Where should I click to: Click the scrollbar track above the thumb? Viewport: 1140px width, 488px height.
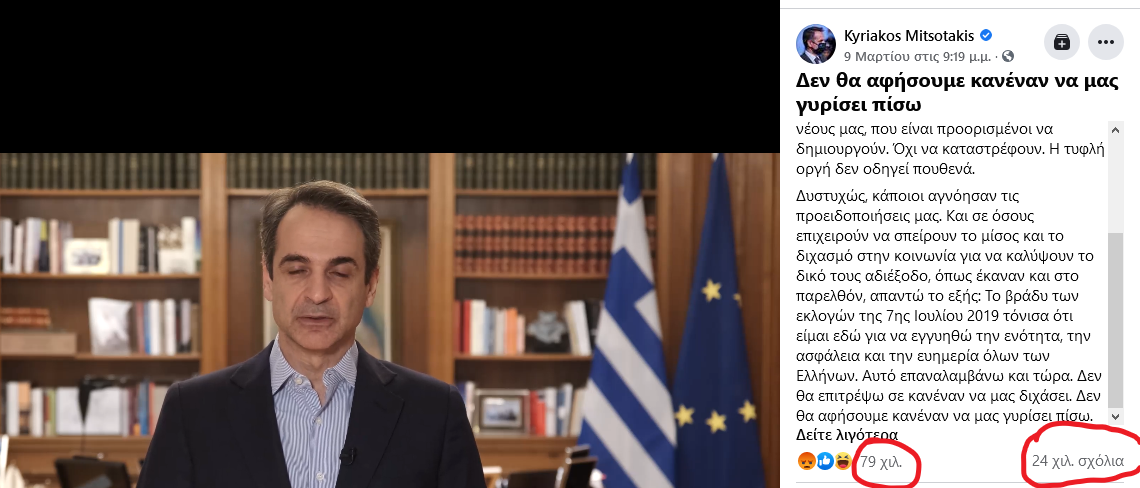(x=1115, y=185)
